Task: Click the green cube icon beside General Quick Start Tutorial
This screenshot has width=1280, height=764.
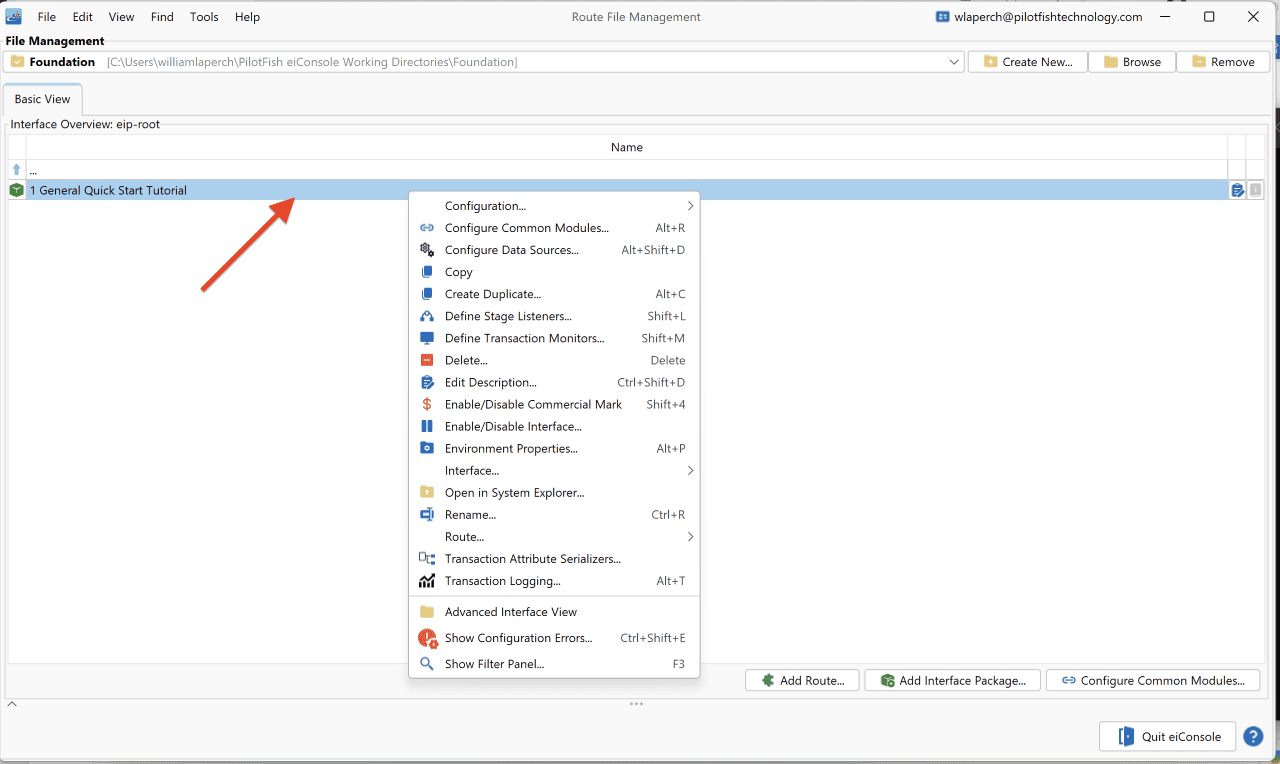Action: (16, 190)
